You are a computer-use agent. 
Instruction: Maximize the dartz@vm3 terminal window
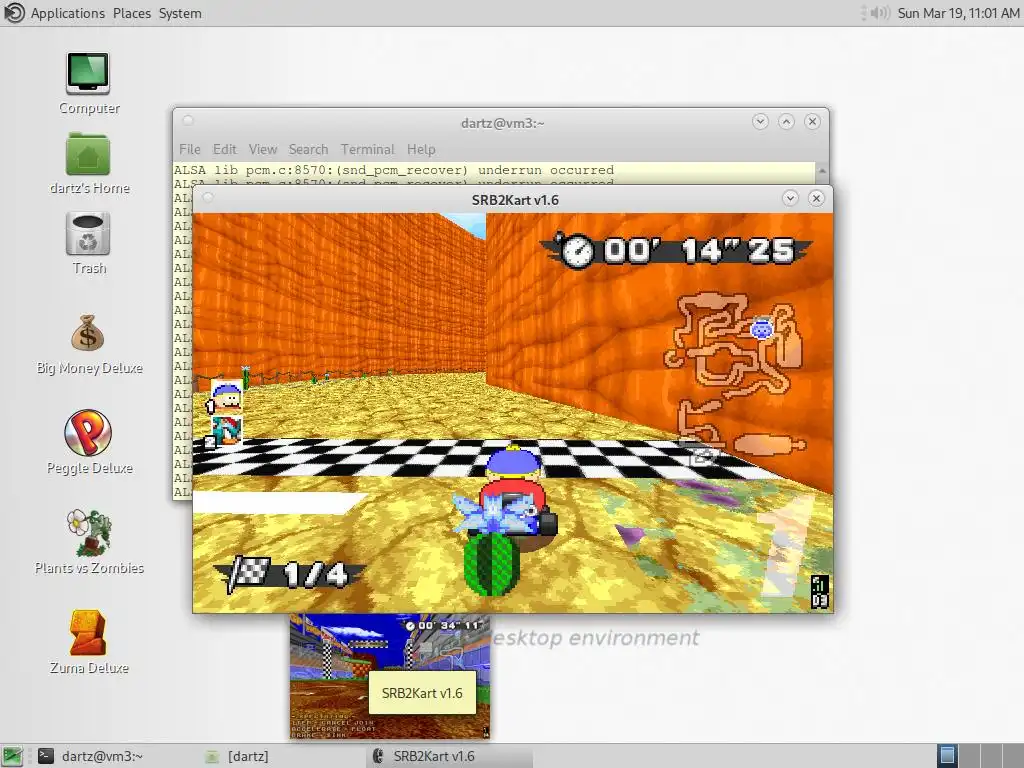(x=786, y=121)
